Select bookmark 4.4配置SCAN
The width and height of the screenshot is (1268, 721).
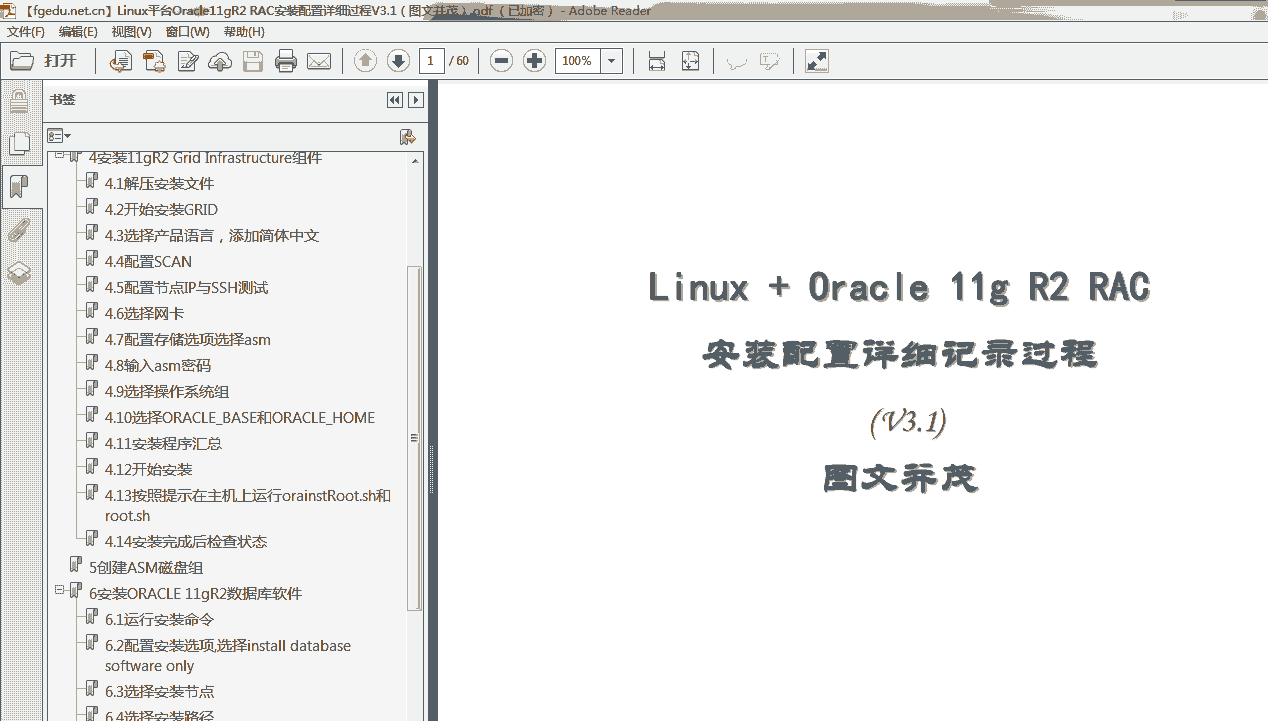[148, 262]
